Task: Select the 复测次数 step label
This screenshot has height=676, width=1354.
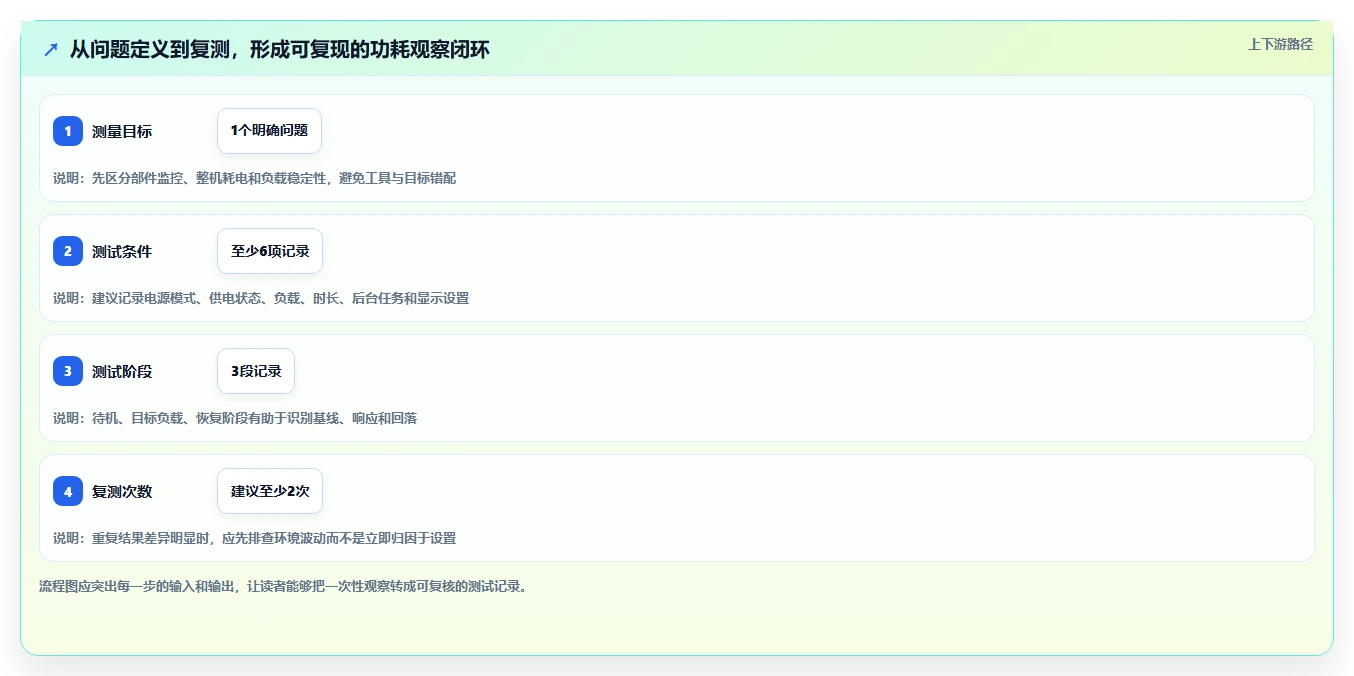Action: 122,491
